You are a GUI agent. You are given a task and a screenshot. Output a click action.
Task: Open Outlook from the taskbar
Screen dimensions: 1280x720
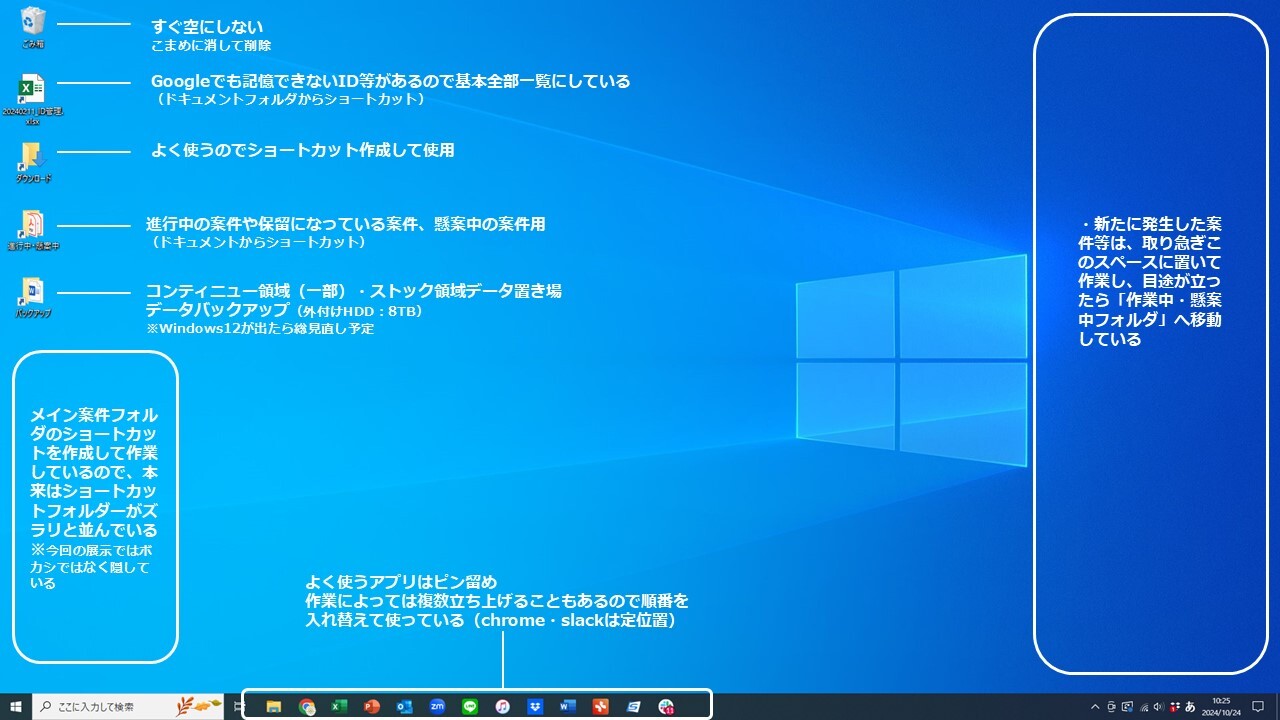[405, 707]
